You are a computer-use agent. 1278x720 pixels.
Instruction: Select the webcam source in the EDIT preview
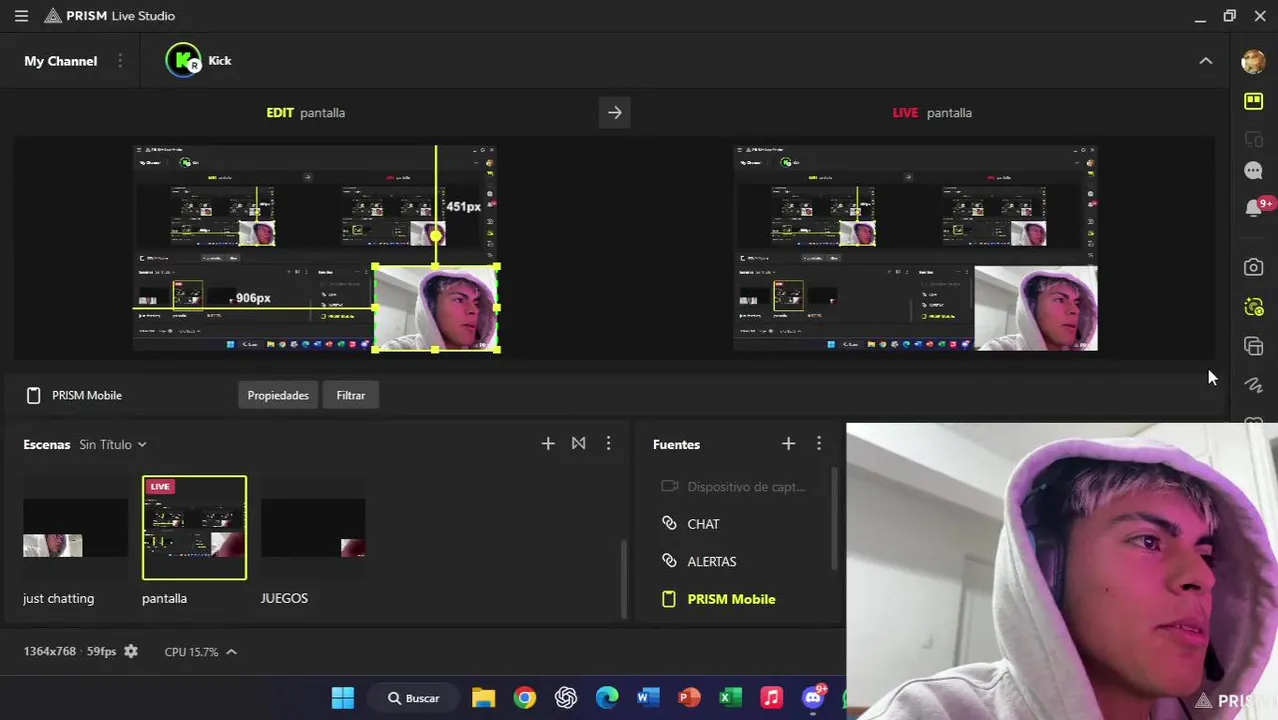click(436, 308)
